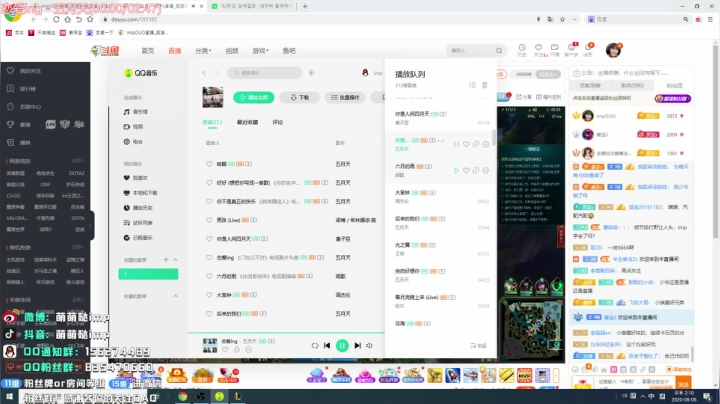Like current song from player bar heart

pyautogui.click(x=225, y=350)
